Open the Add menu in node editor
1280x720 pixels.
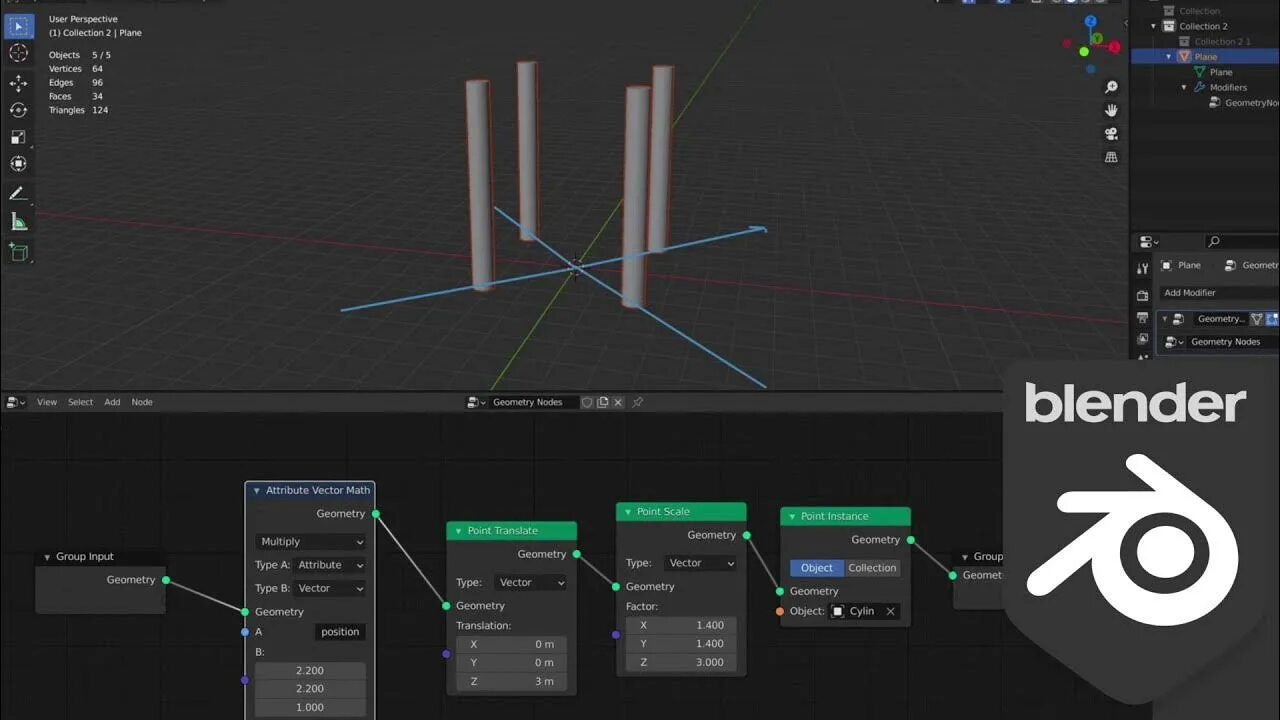pyautogui.click(x=112, y=402)
